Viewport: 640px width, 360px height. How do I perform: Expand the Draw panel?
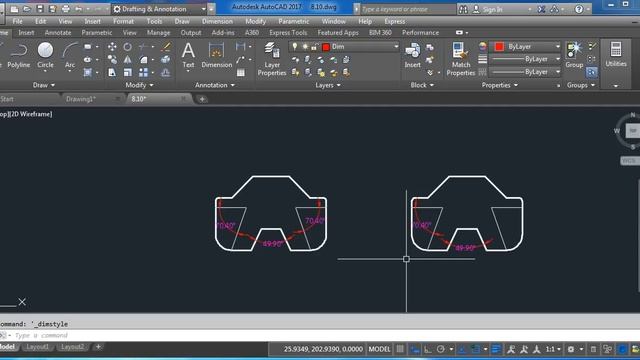[44, 85]
